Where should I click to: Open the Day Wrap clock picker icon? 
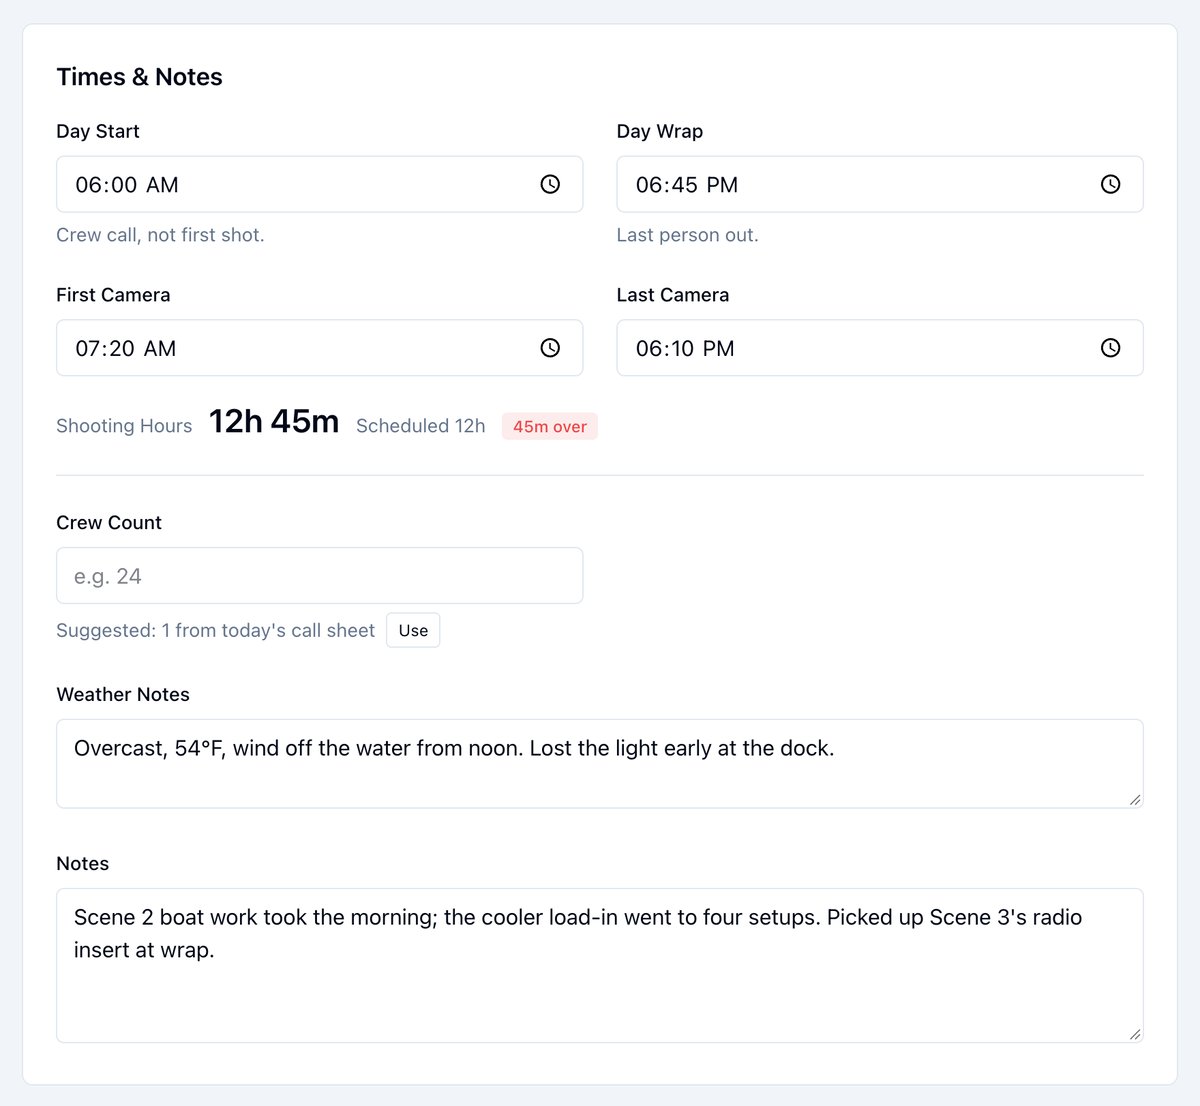(x=1110, y=184)
